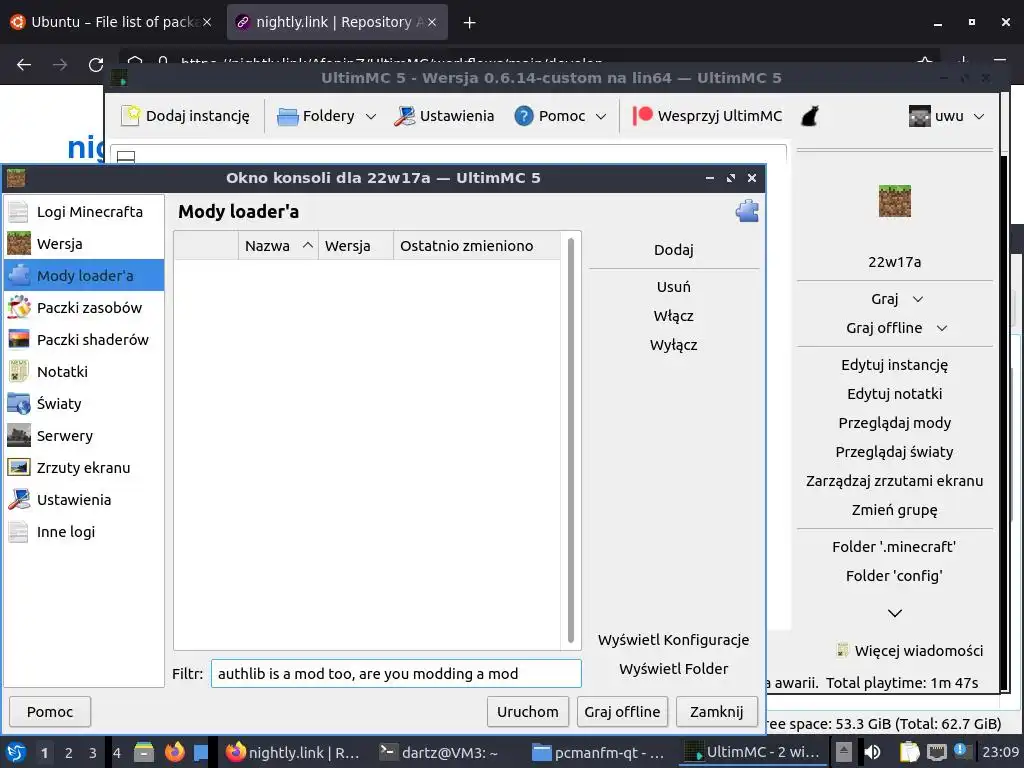This screenshot has width=1024, height=768.
Task: Open a new browser tab
Action: coord(469,22)
